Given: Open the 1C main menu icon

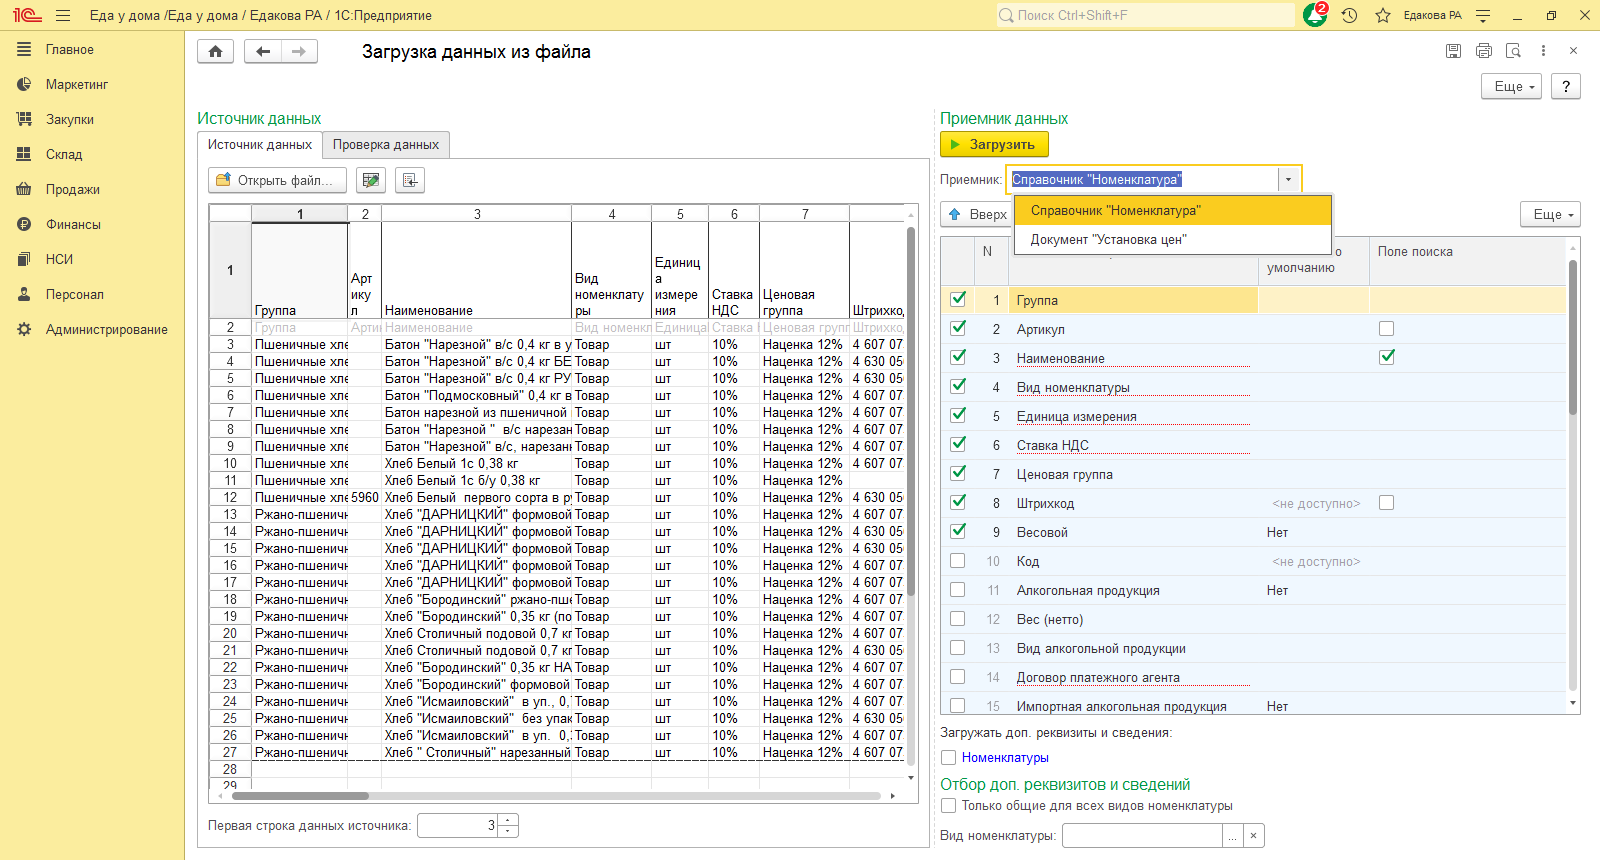Looking at the screenshot, I should 27,15.
